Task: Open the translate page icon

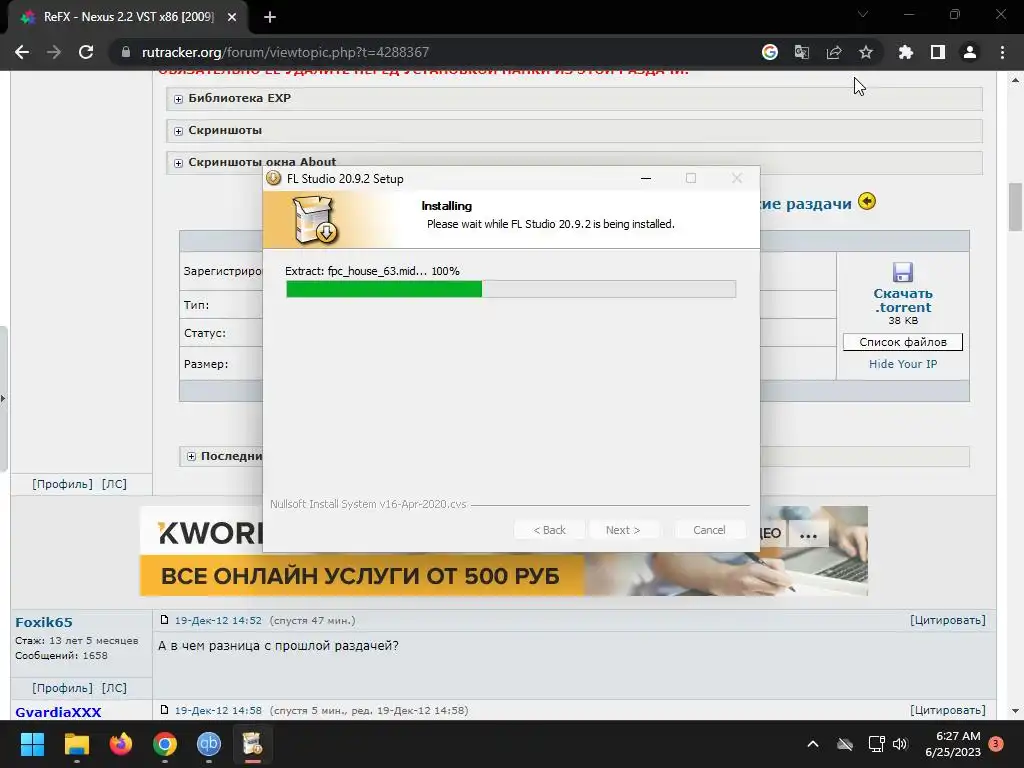Action: [802, 52]
